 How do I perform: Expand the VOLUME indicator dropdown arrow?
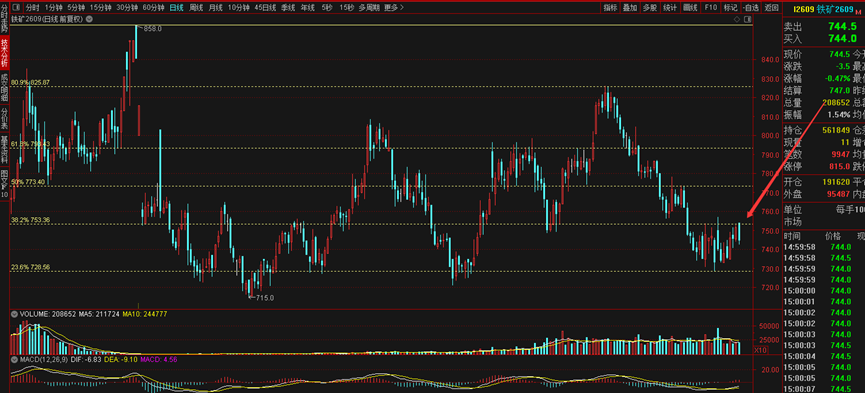coord(15,314)
